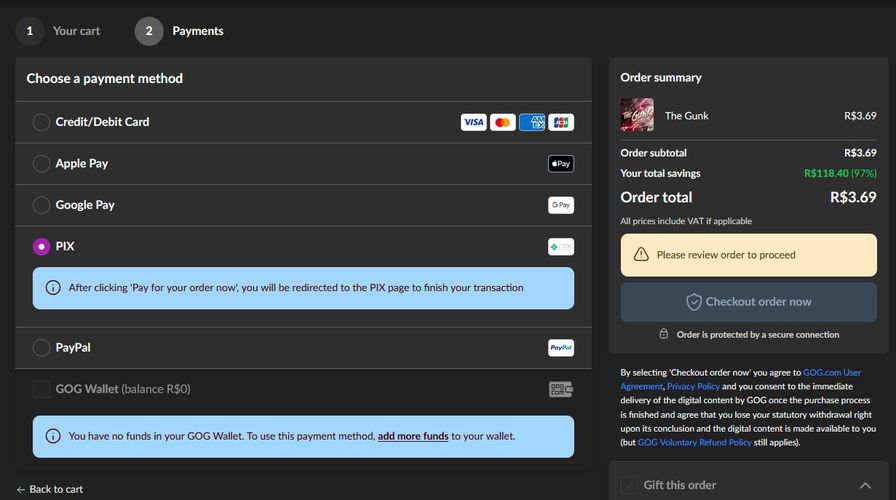
Task: Click the step 2 number circle
Action: point(149,31)
